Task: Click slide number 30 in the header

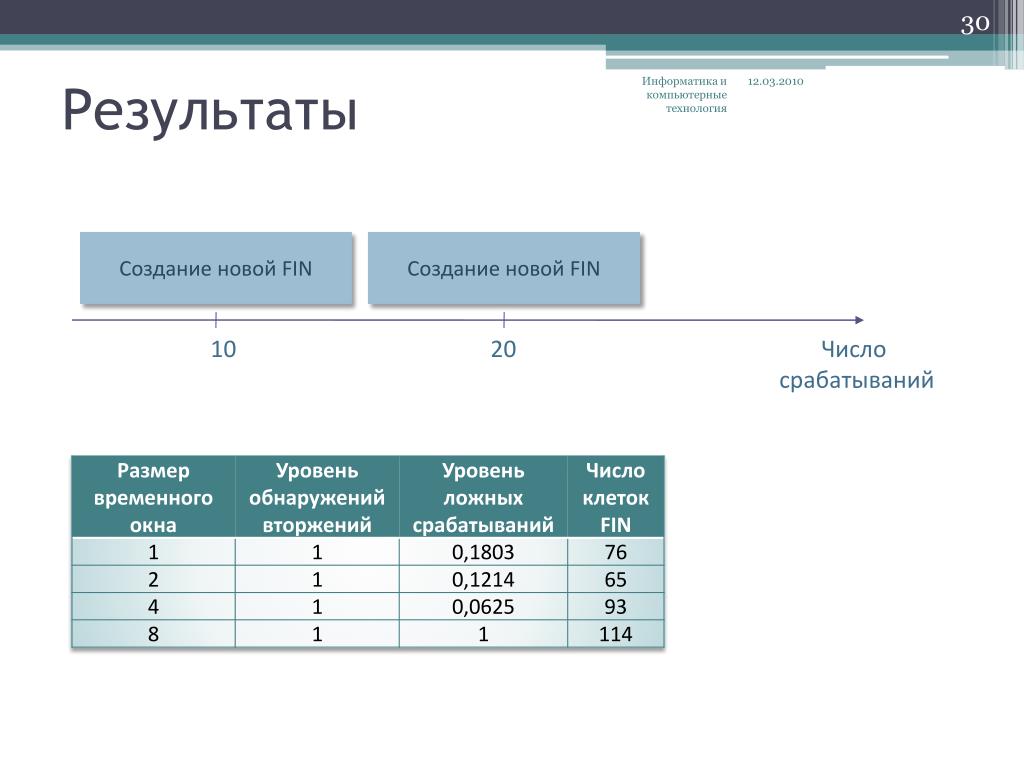Action: point(974,24)
